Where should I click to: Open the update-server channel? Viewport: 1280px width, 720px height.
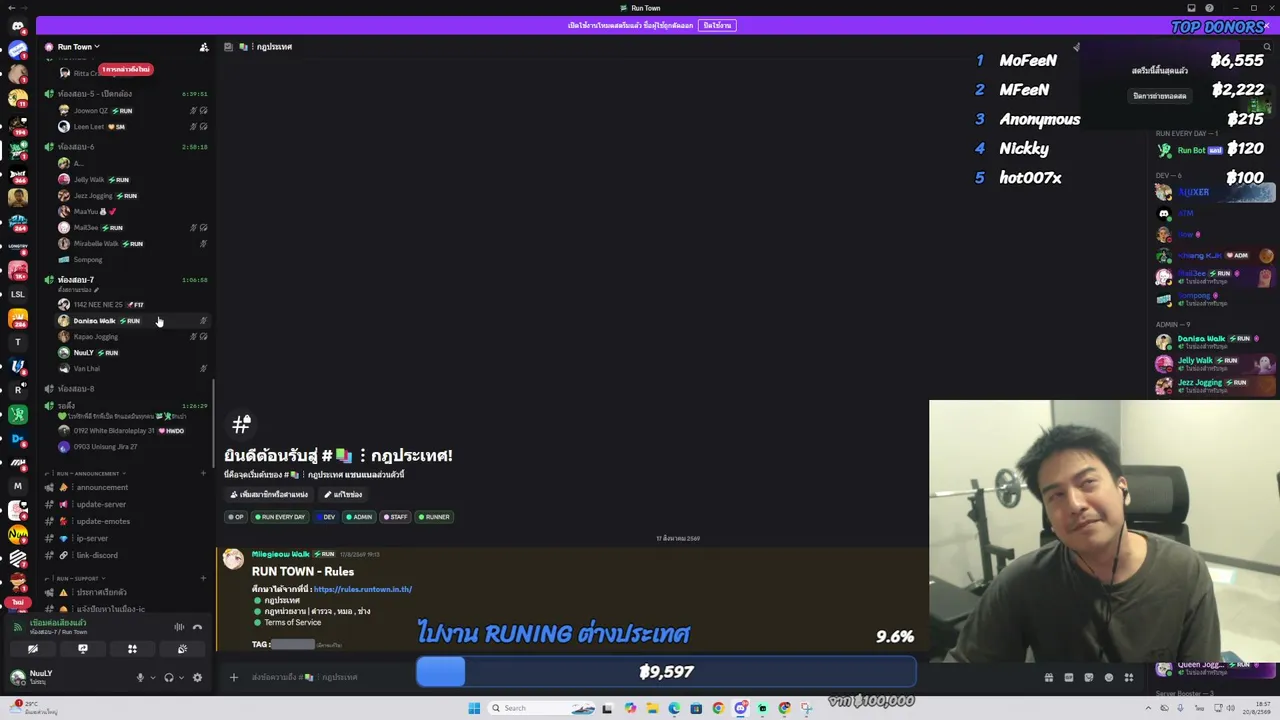pyautogui.click(x=125, y=505)
